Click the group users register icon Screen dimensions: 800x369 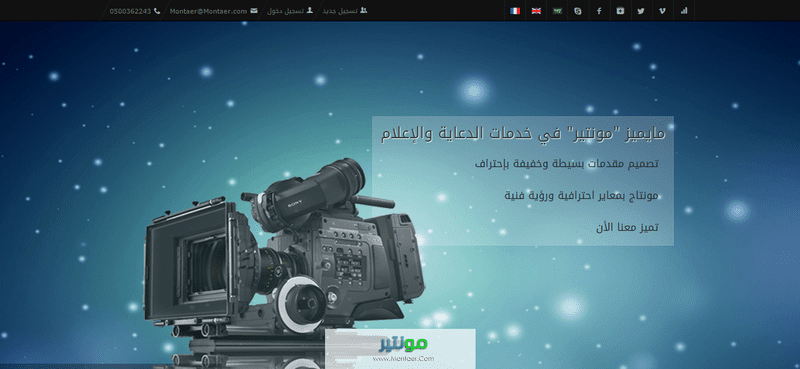363,10
